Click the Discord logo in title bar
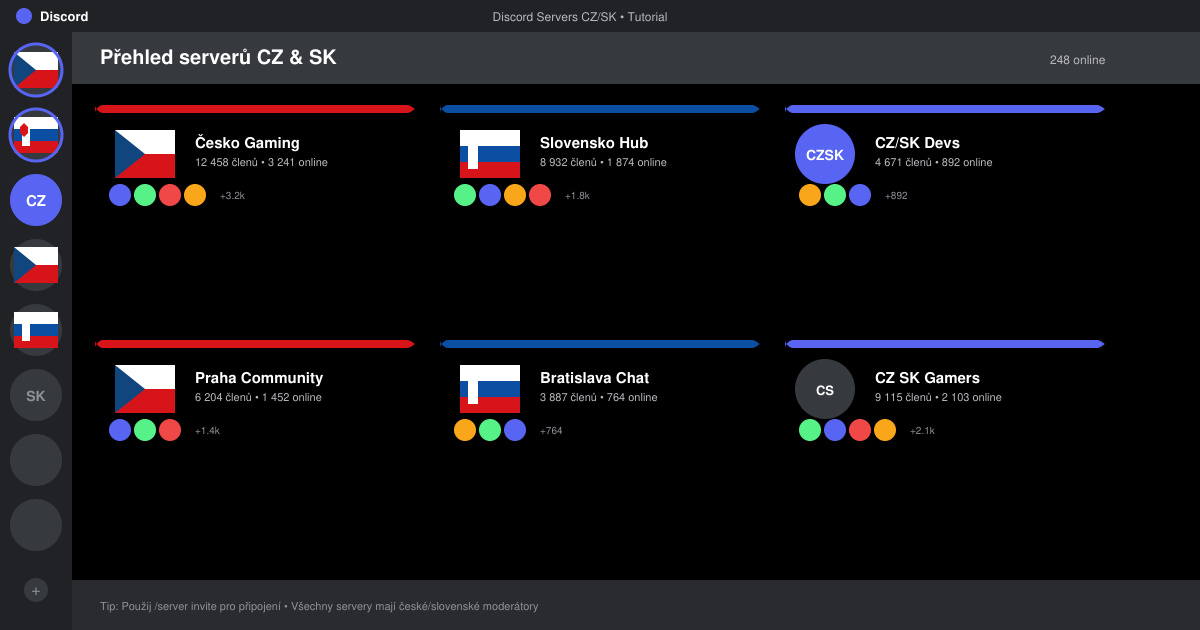The width and height of the screenshot is (1200, 630). [x=24, y=16]
